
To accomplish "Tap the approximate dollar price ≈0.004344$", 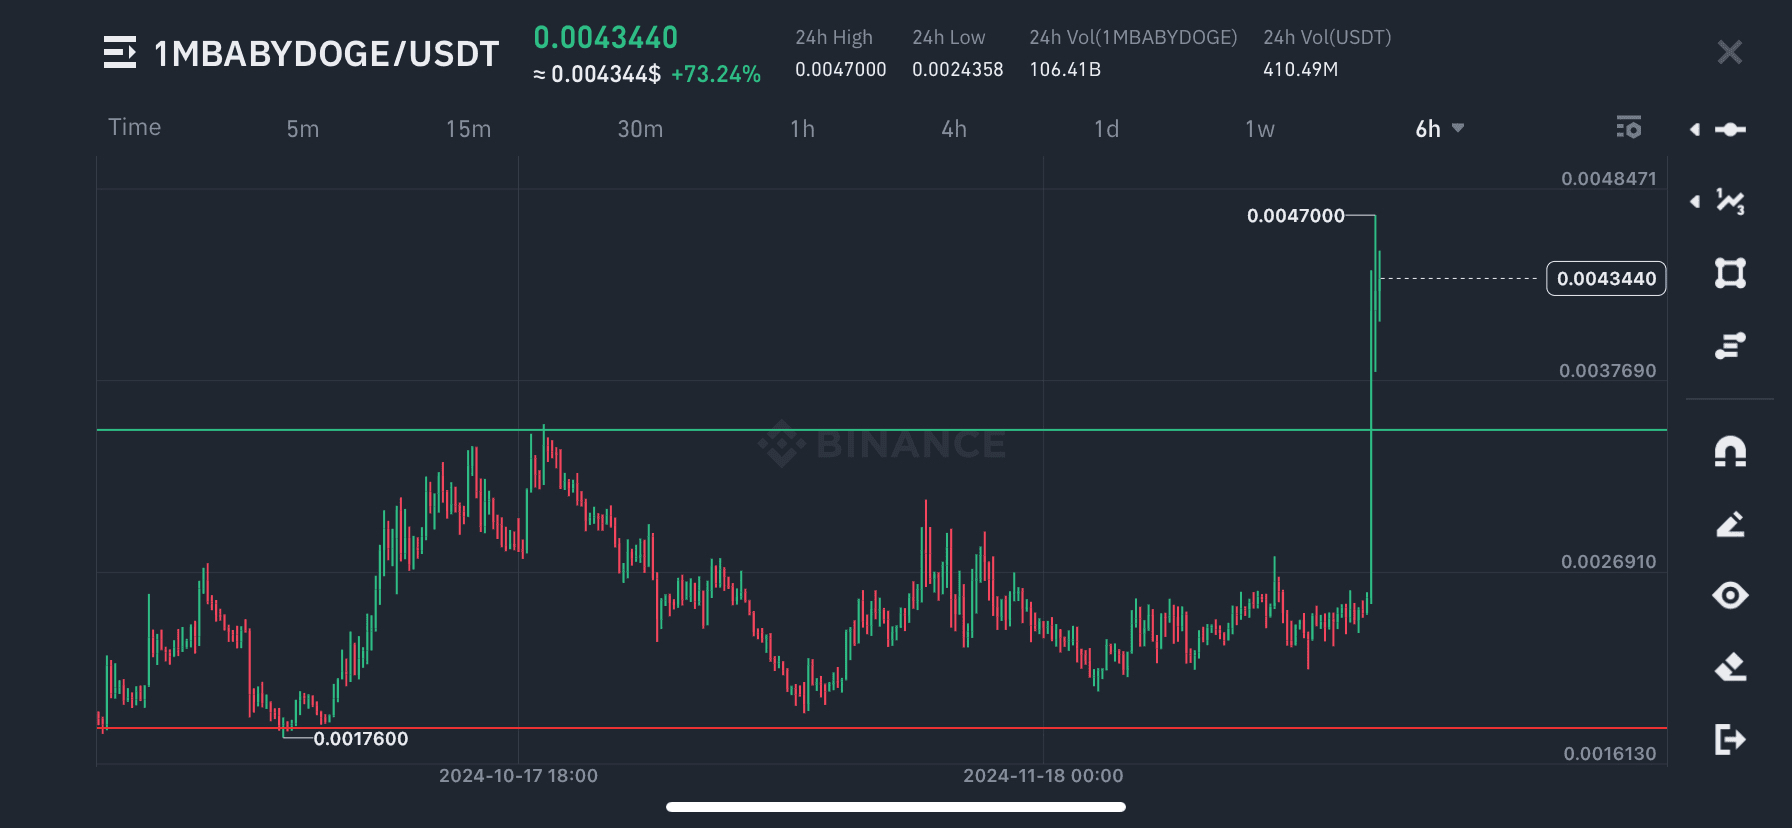I will [597, 75].
